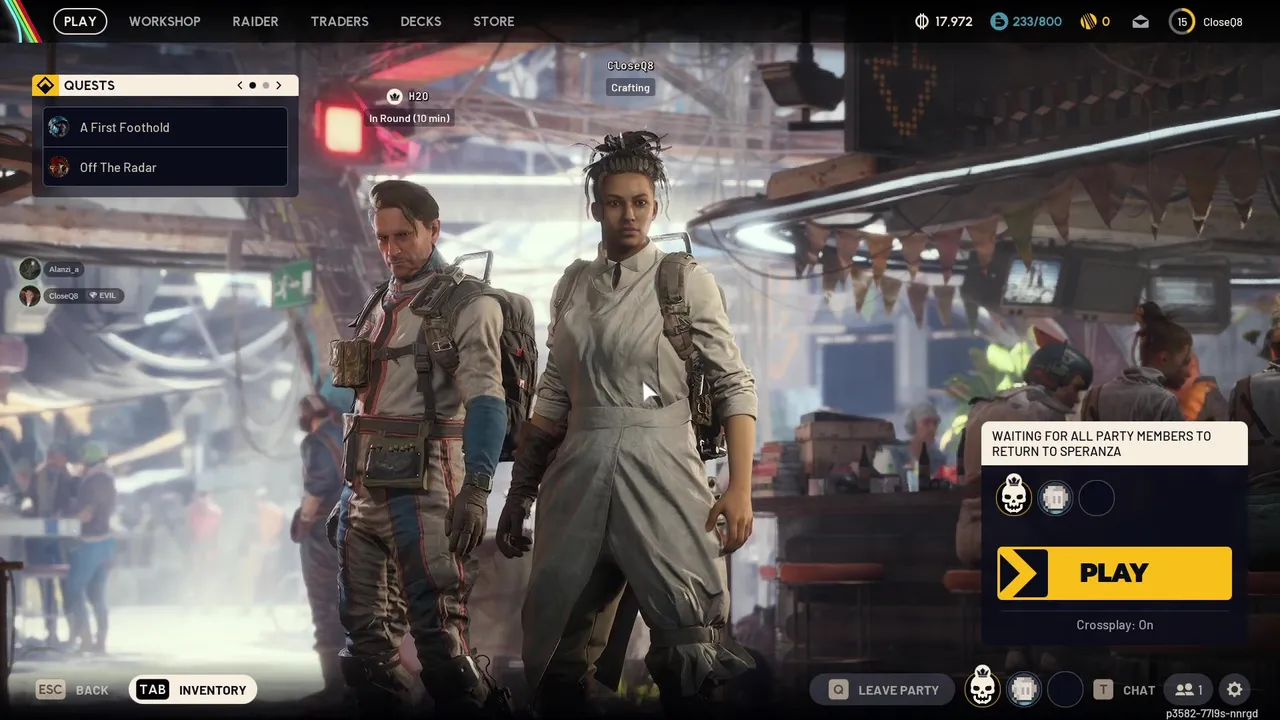Toggle the Crossplay: On setting

tap(1114, 625)
